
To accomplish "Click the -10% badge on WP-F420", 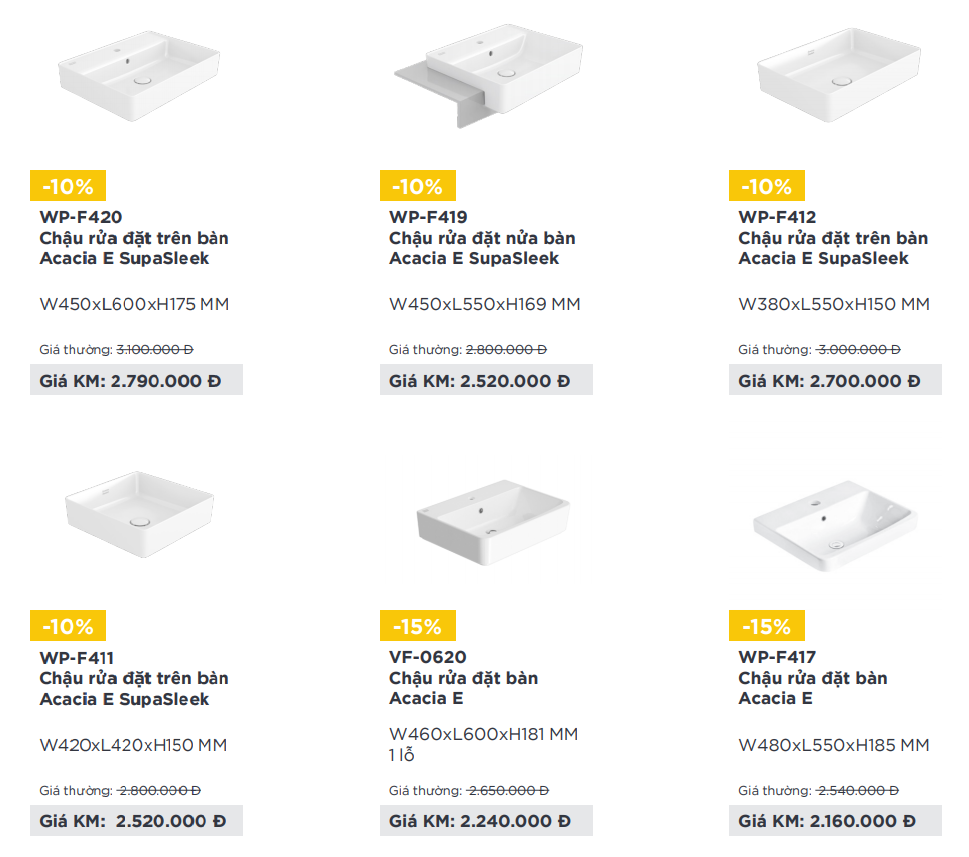I will (x=68, y=185).
